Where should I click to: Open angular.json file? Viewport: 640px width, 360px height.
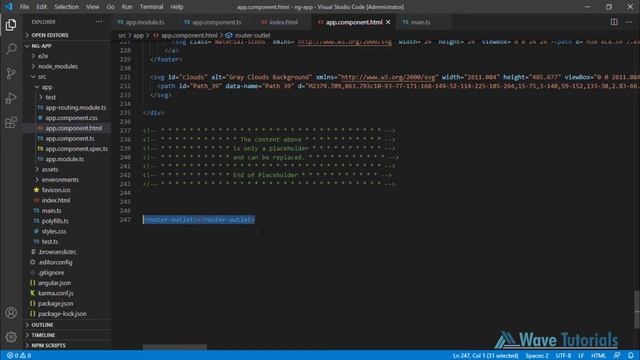tap(54, 282)
